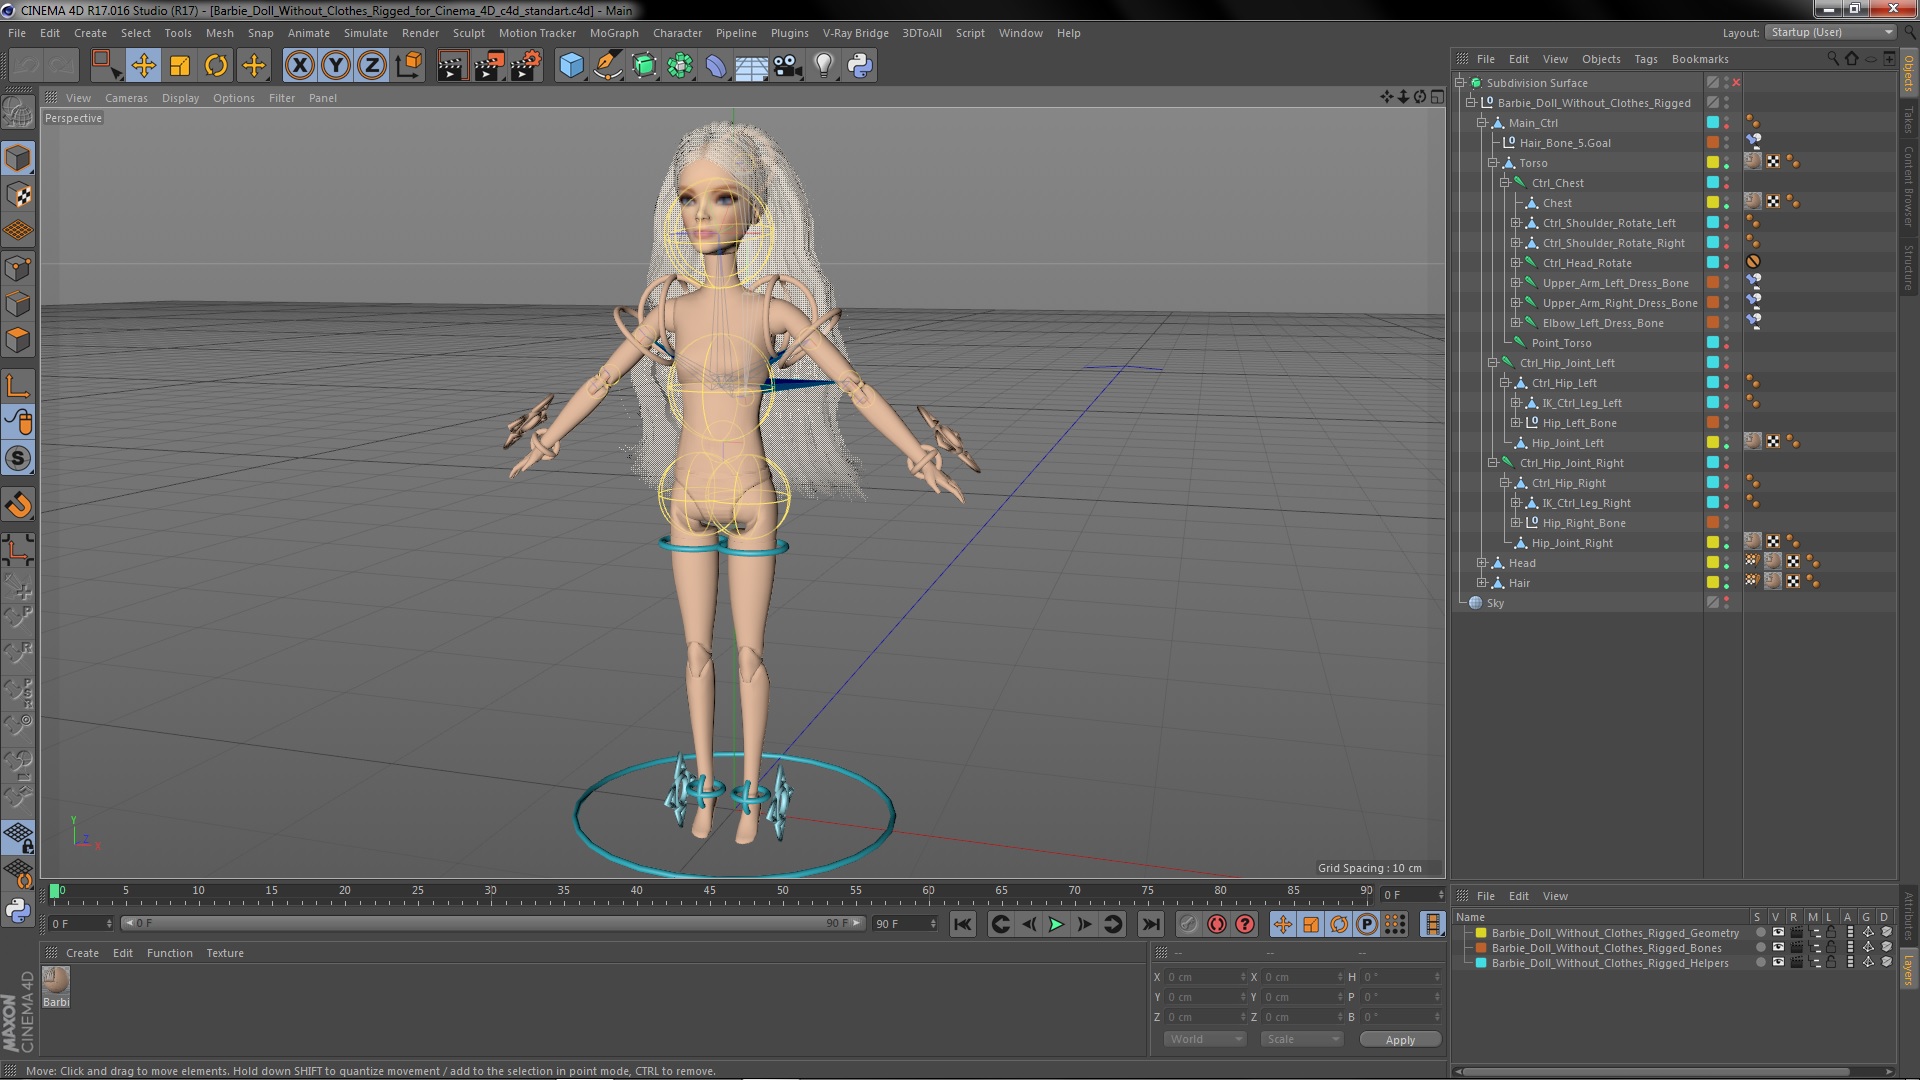Add a Cube primitive object
Image resolution: width=1920 pixels, height=1080 pixels.
click(571, 66)
